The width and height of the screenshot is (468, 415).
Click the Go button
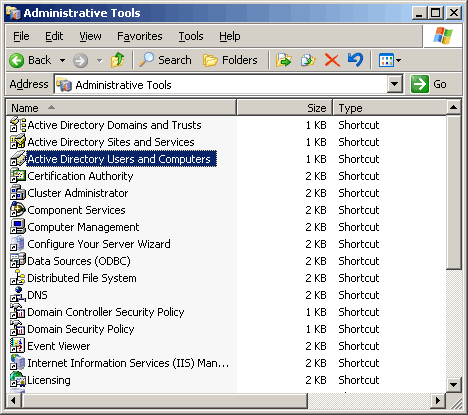(429, 84)
